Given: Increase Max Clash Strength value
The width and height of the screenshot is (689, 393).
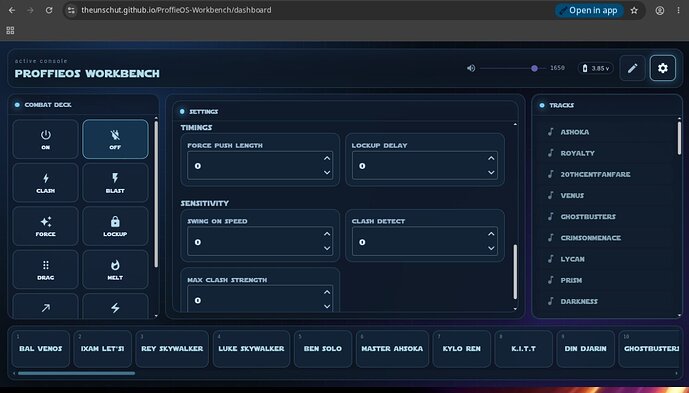Looking at the screenshot, I should [327, 292].
